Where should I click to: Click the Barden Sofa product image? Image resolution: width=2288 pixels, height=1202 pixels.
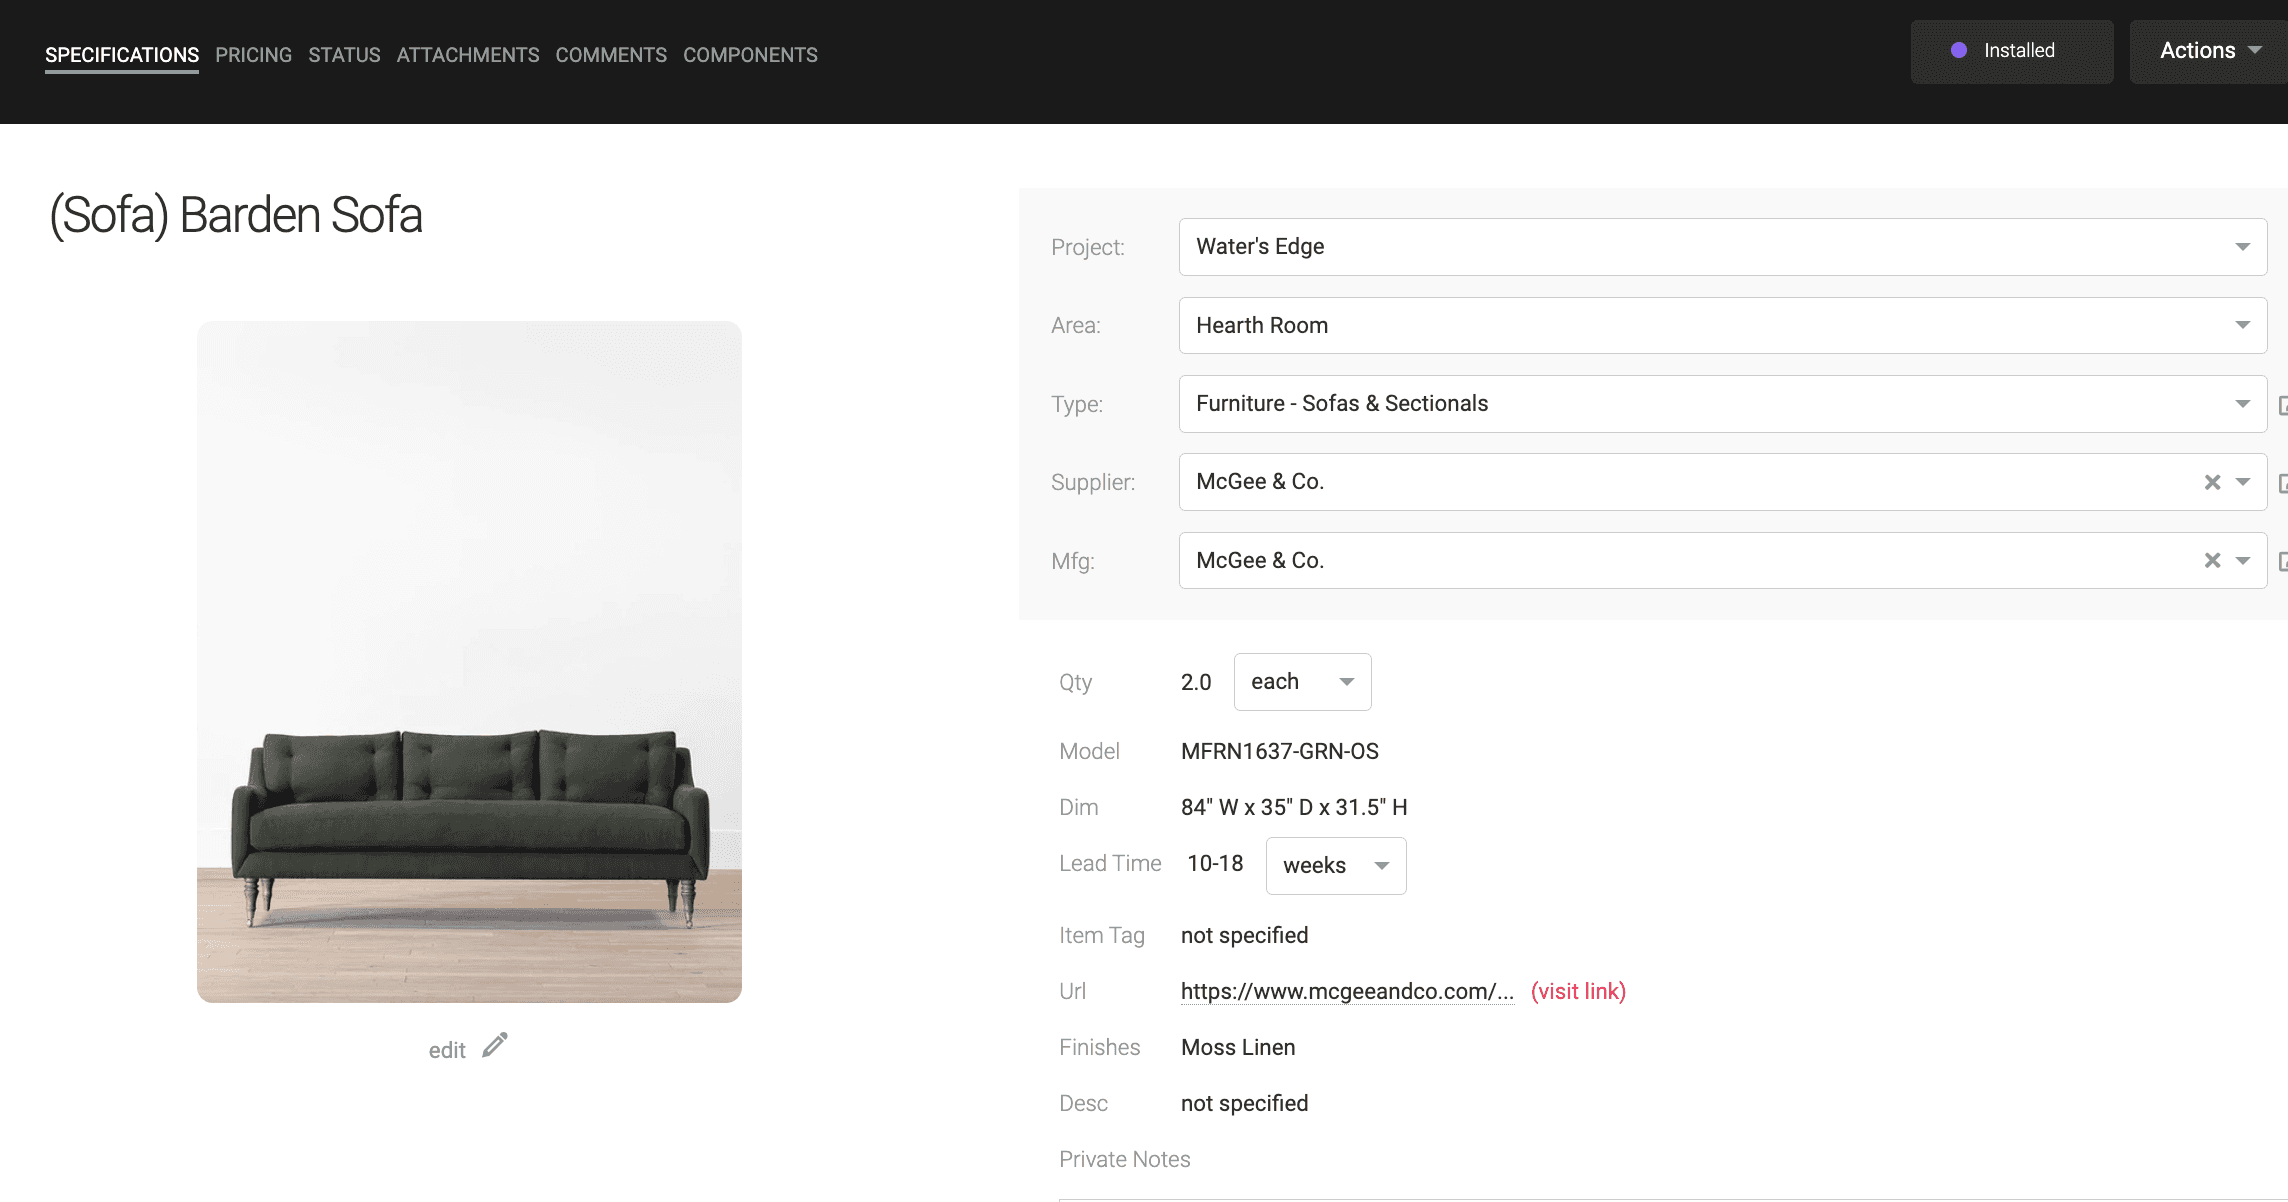(x=469, y=662)
